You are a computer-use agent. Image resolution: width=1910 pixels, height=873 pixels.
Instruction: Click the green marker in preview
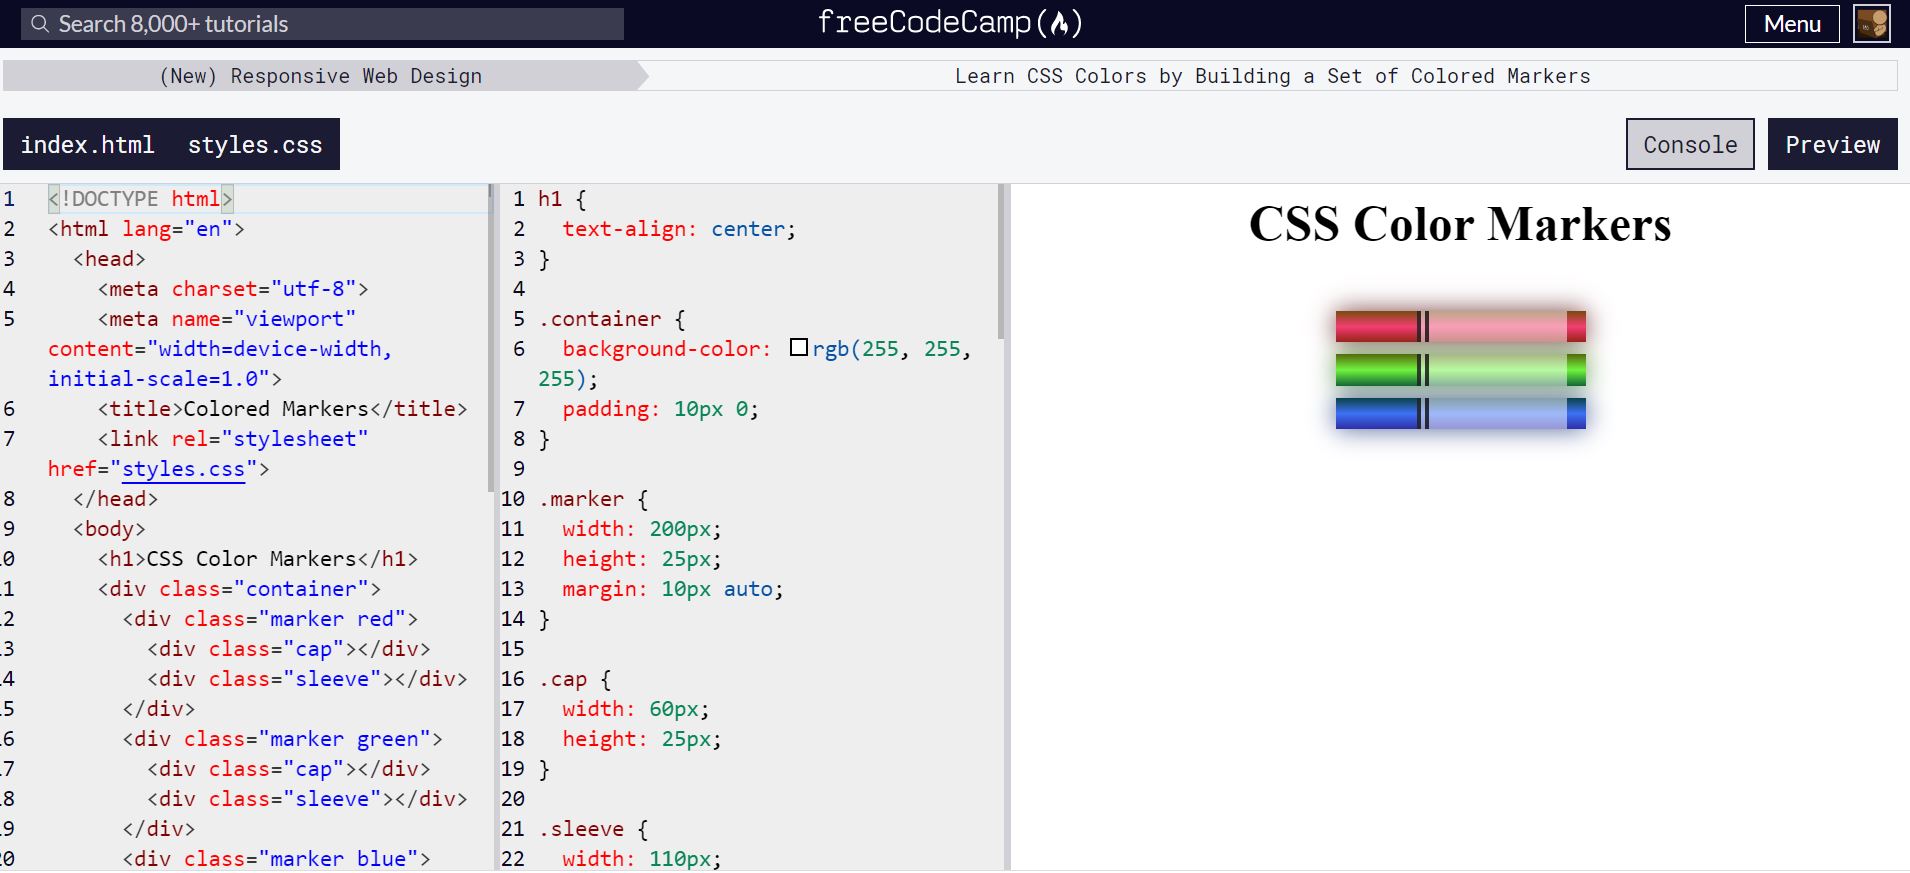[1460, 370]
